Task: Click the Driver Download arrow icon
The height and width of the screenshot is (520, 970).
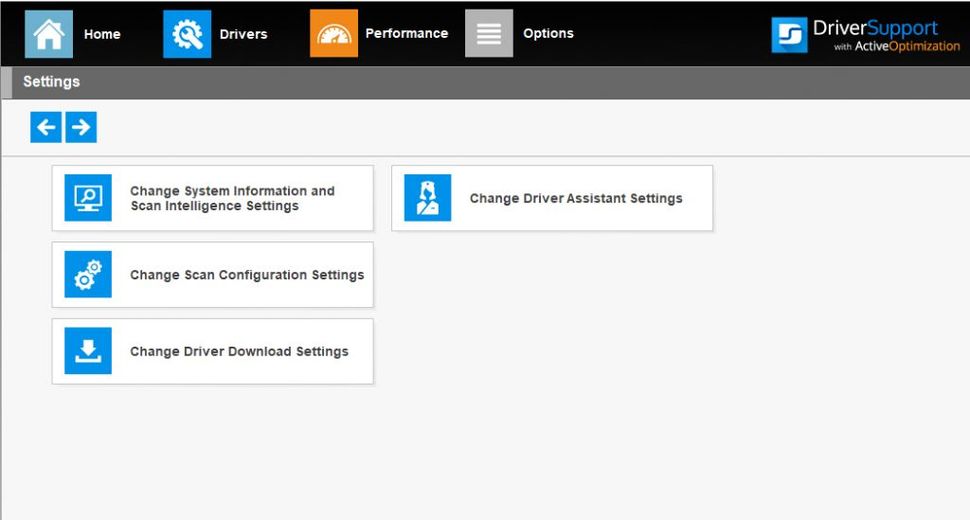Action: (x=88, y=351)
